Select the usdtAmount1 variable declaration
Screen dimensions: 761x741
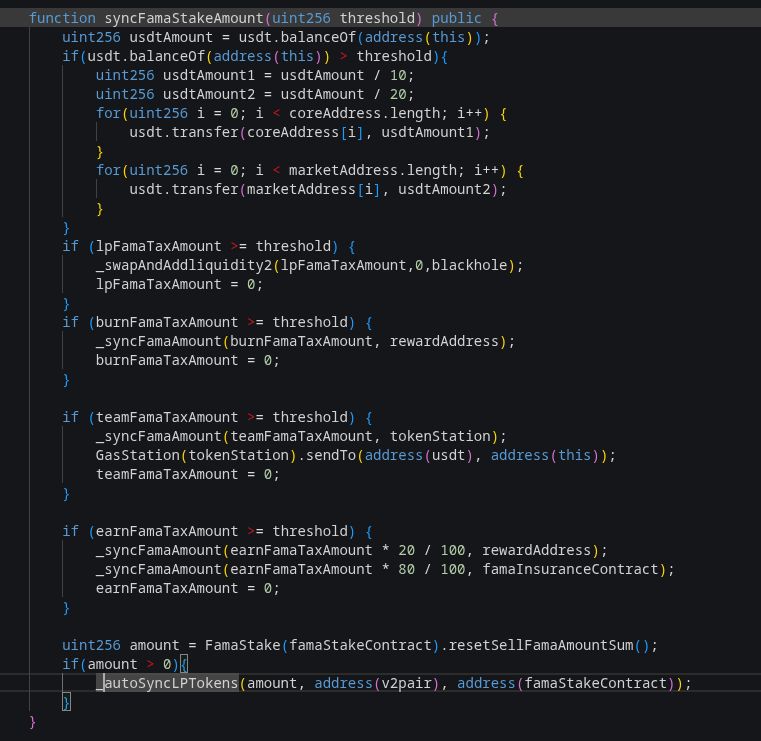[255, 75]
